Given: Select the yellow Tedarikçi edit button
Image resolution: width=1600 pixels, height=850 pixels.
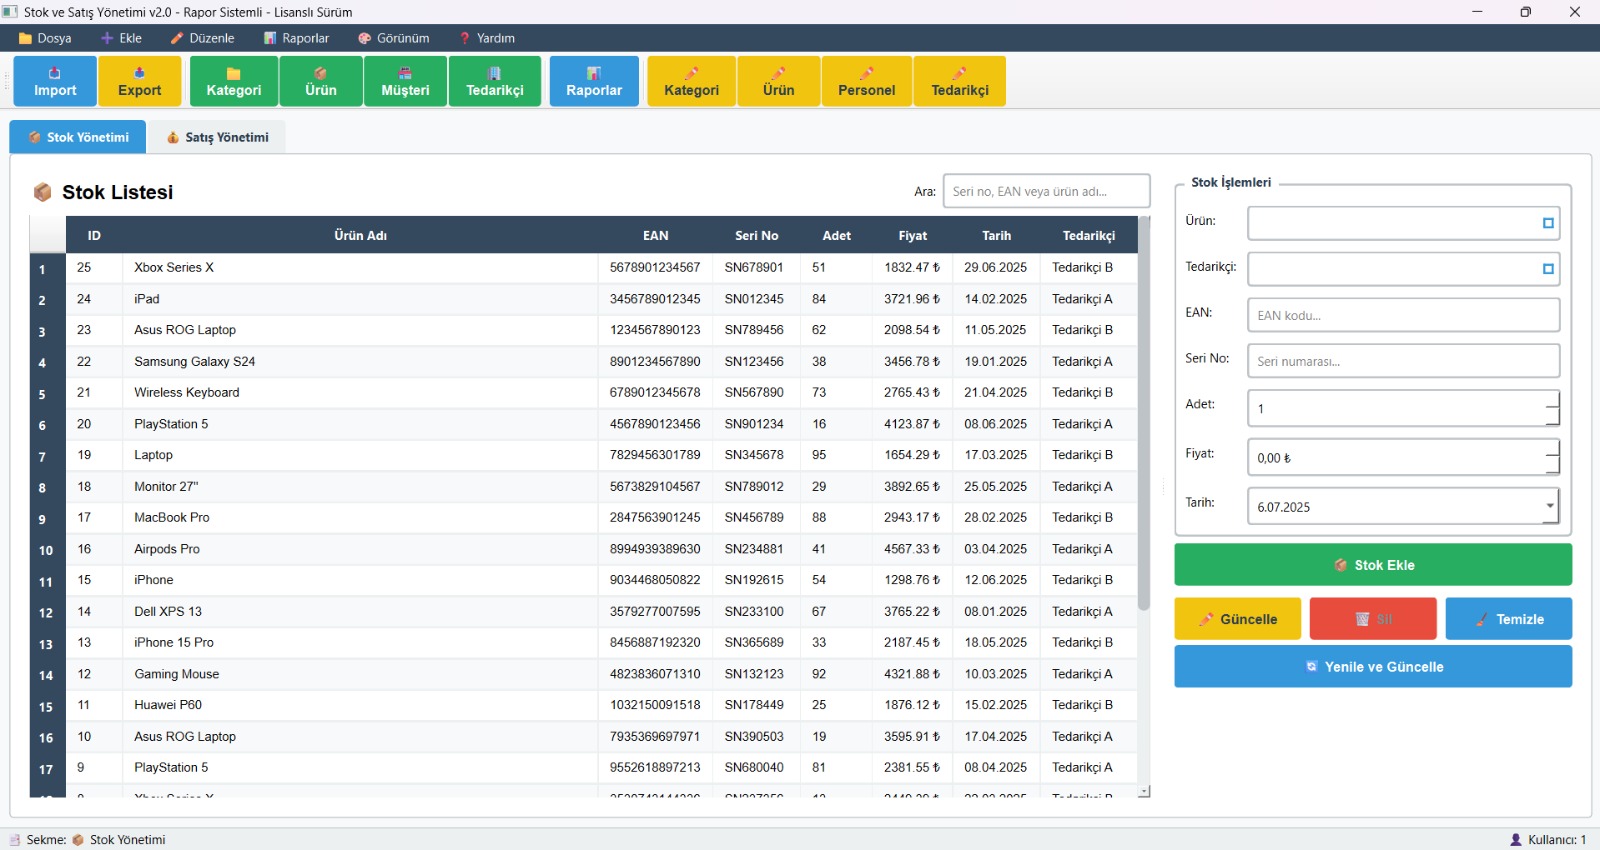Looking at the screenshot, I should (960, 81).
